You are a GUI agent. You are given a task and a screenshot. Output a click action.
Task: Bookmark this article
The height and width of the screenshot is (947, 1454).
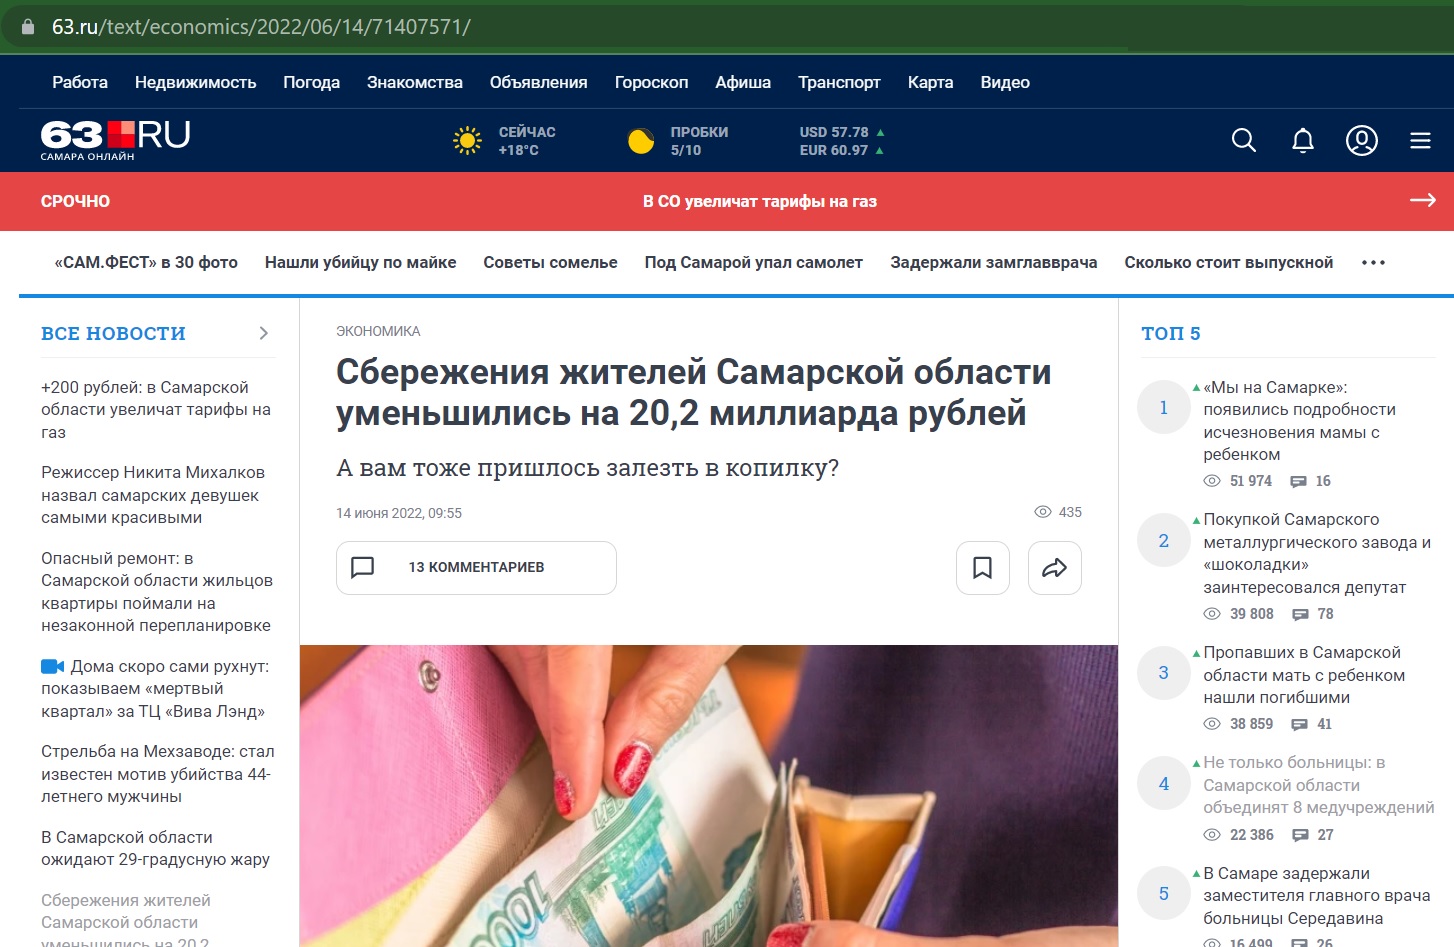tap(982, 568)
